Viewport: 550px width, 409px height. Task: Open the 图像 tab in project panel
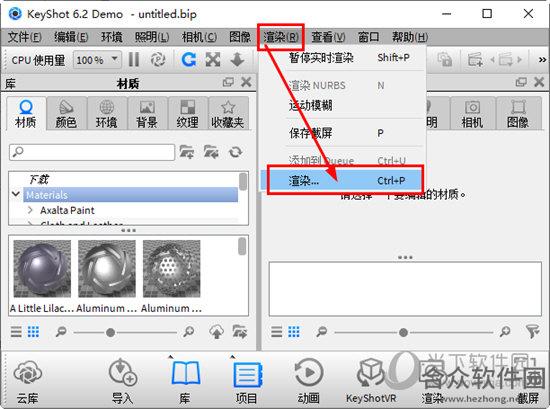point(518,114)
